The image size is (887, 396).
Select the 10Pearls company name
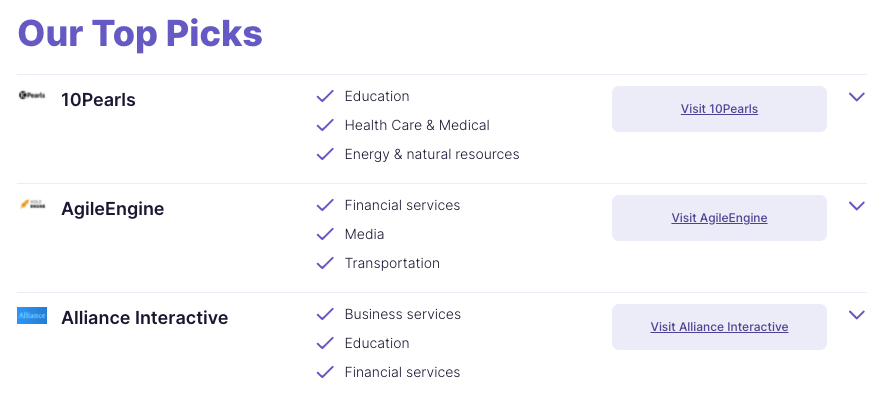coord(98,100)
